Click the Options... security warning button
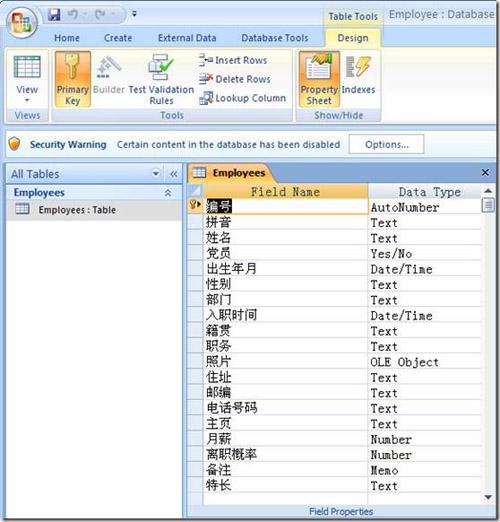This screenshot has height=522, width=500. pos(386,144)
